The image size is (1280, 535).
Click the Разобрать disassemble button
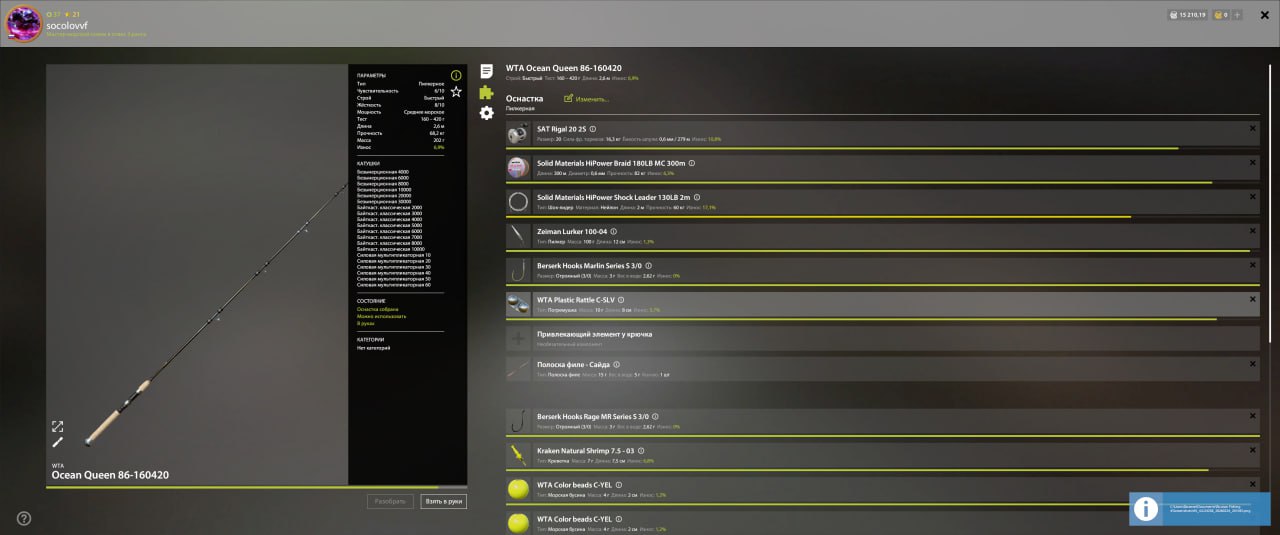point(390,501)
